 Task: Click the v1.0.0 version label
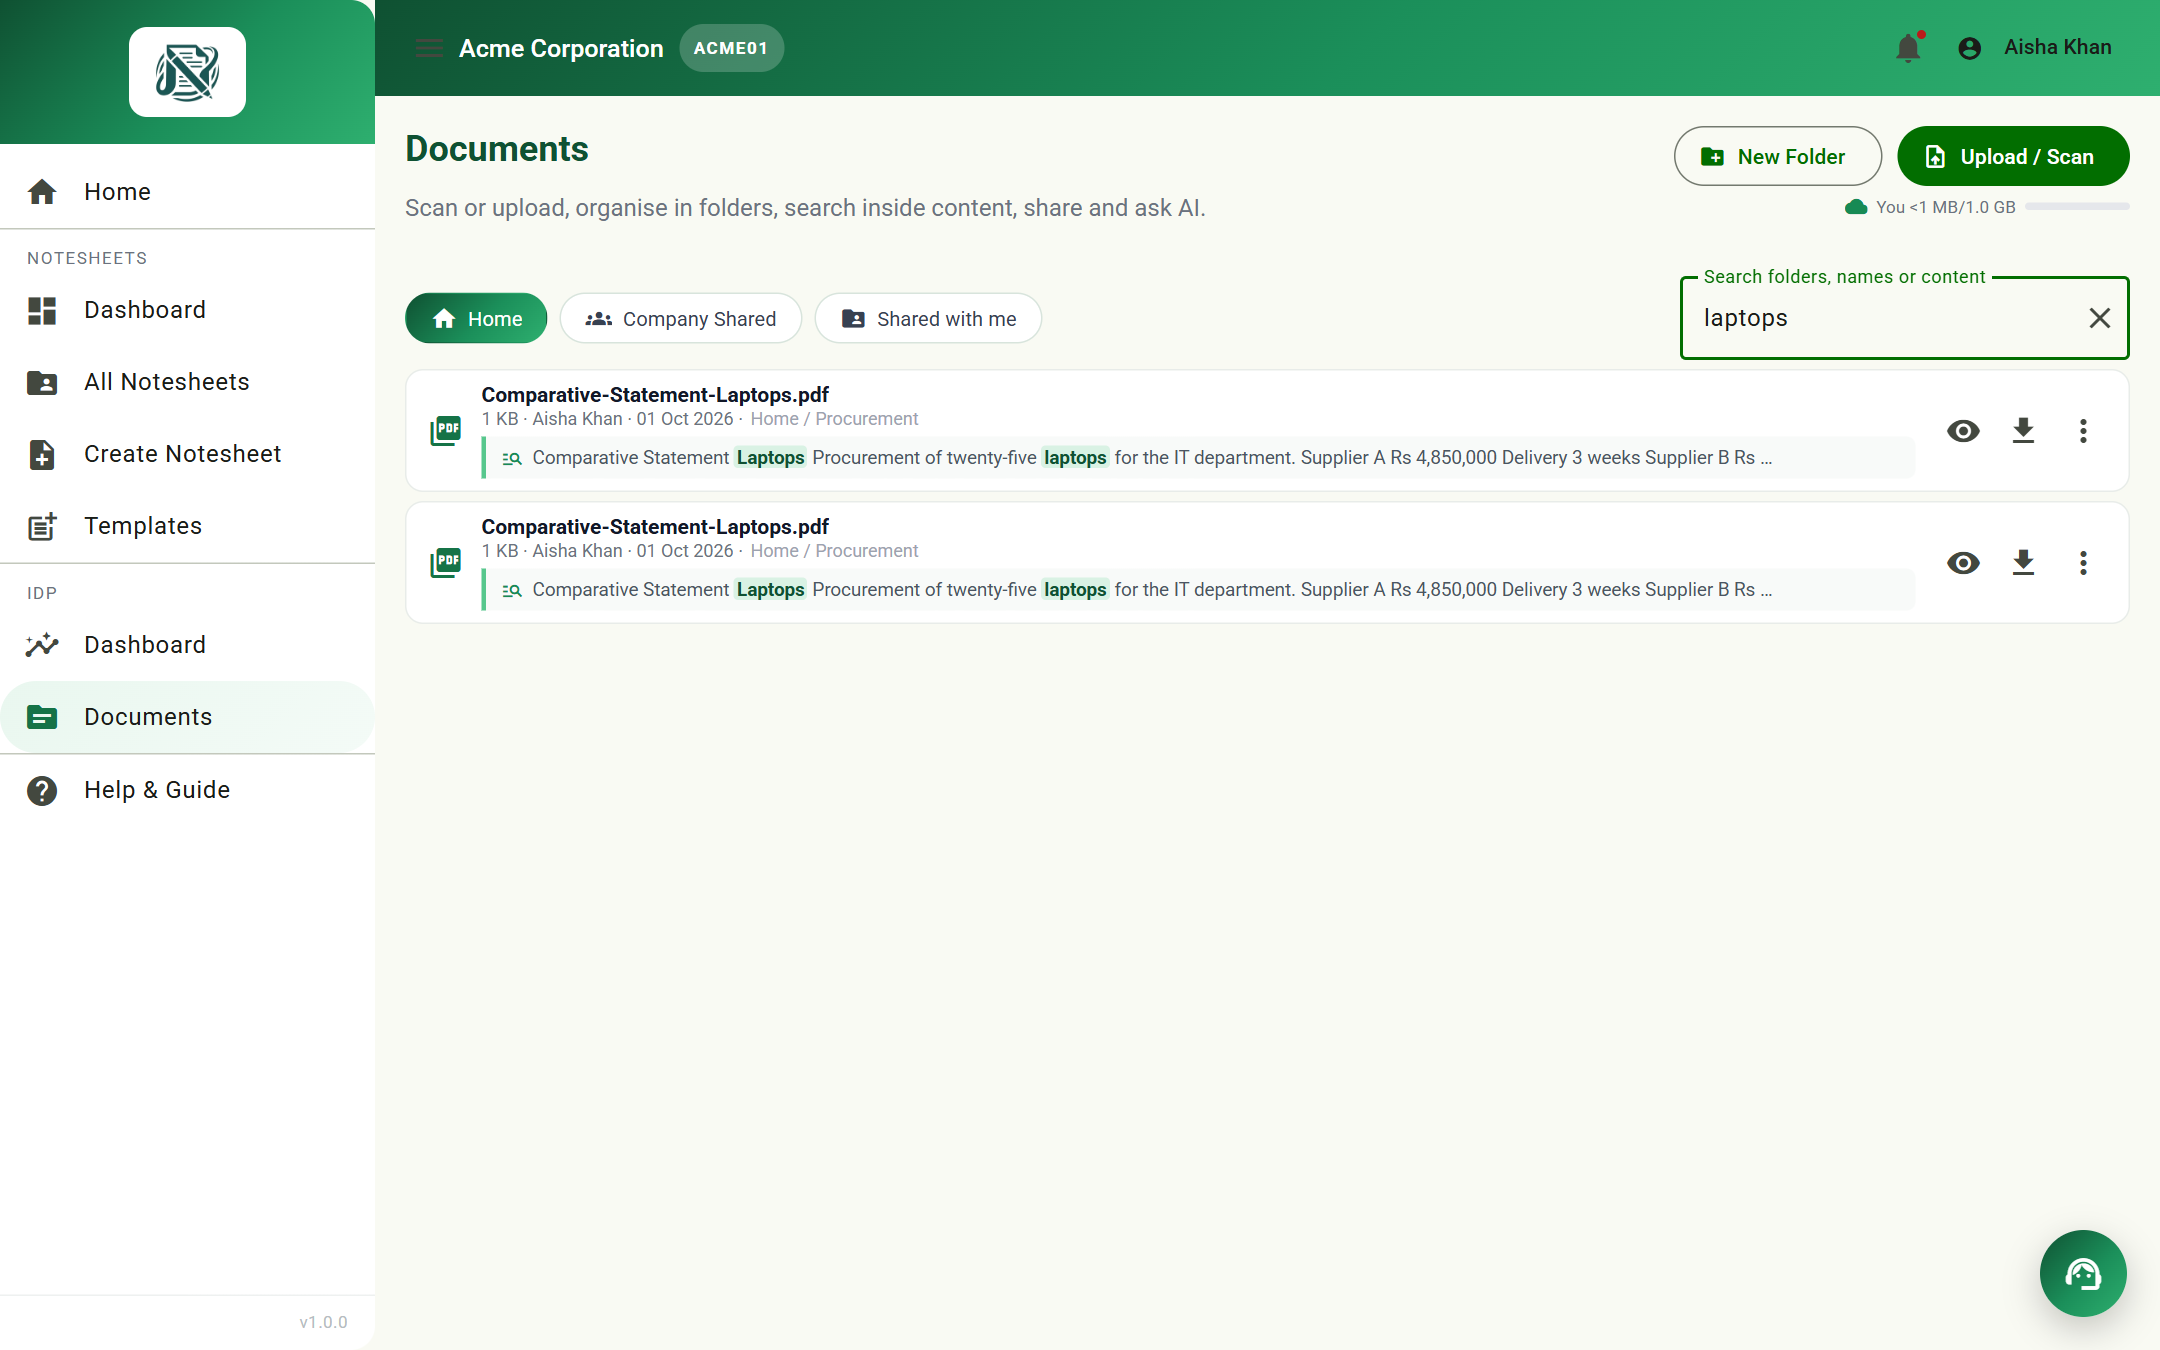(x=323, y=1322)
